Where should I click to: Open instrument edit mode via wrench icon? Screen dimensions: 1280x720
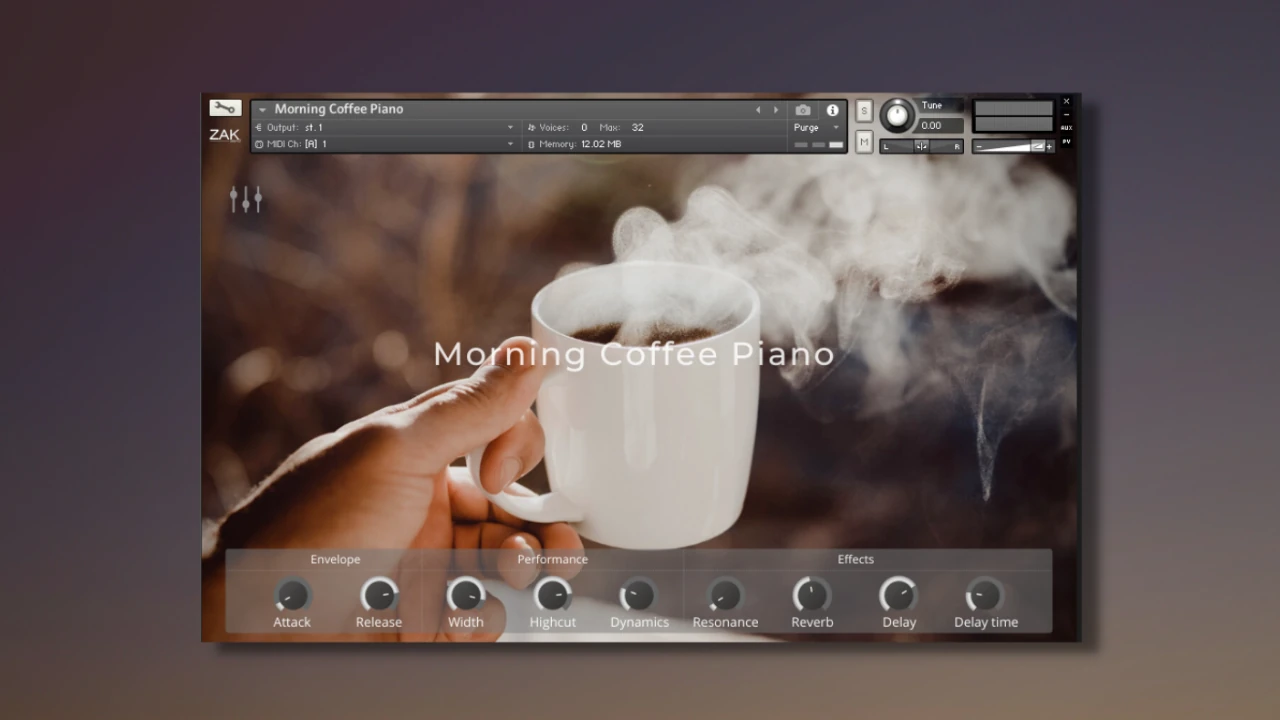coord(224,107)
